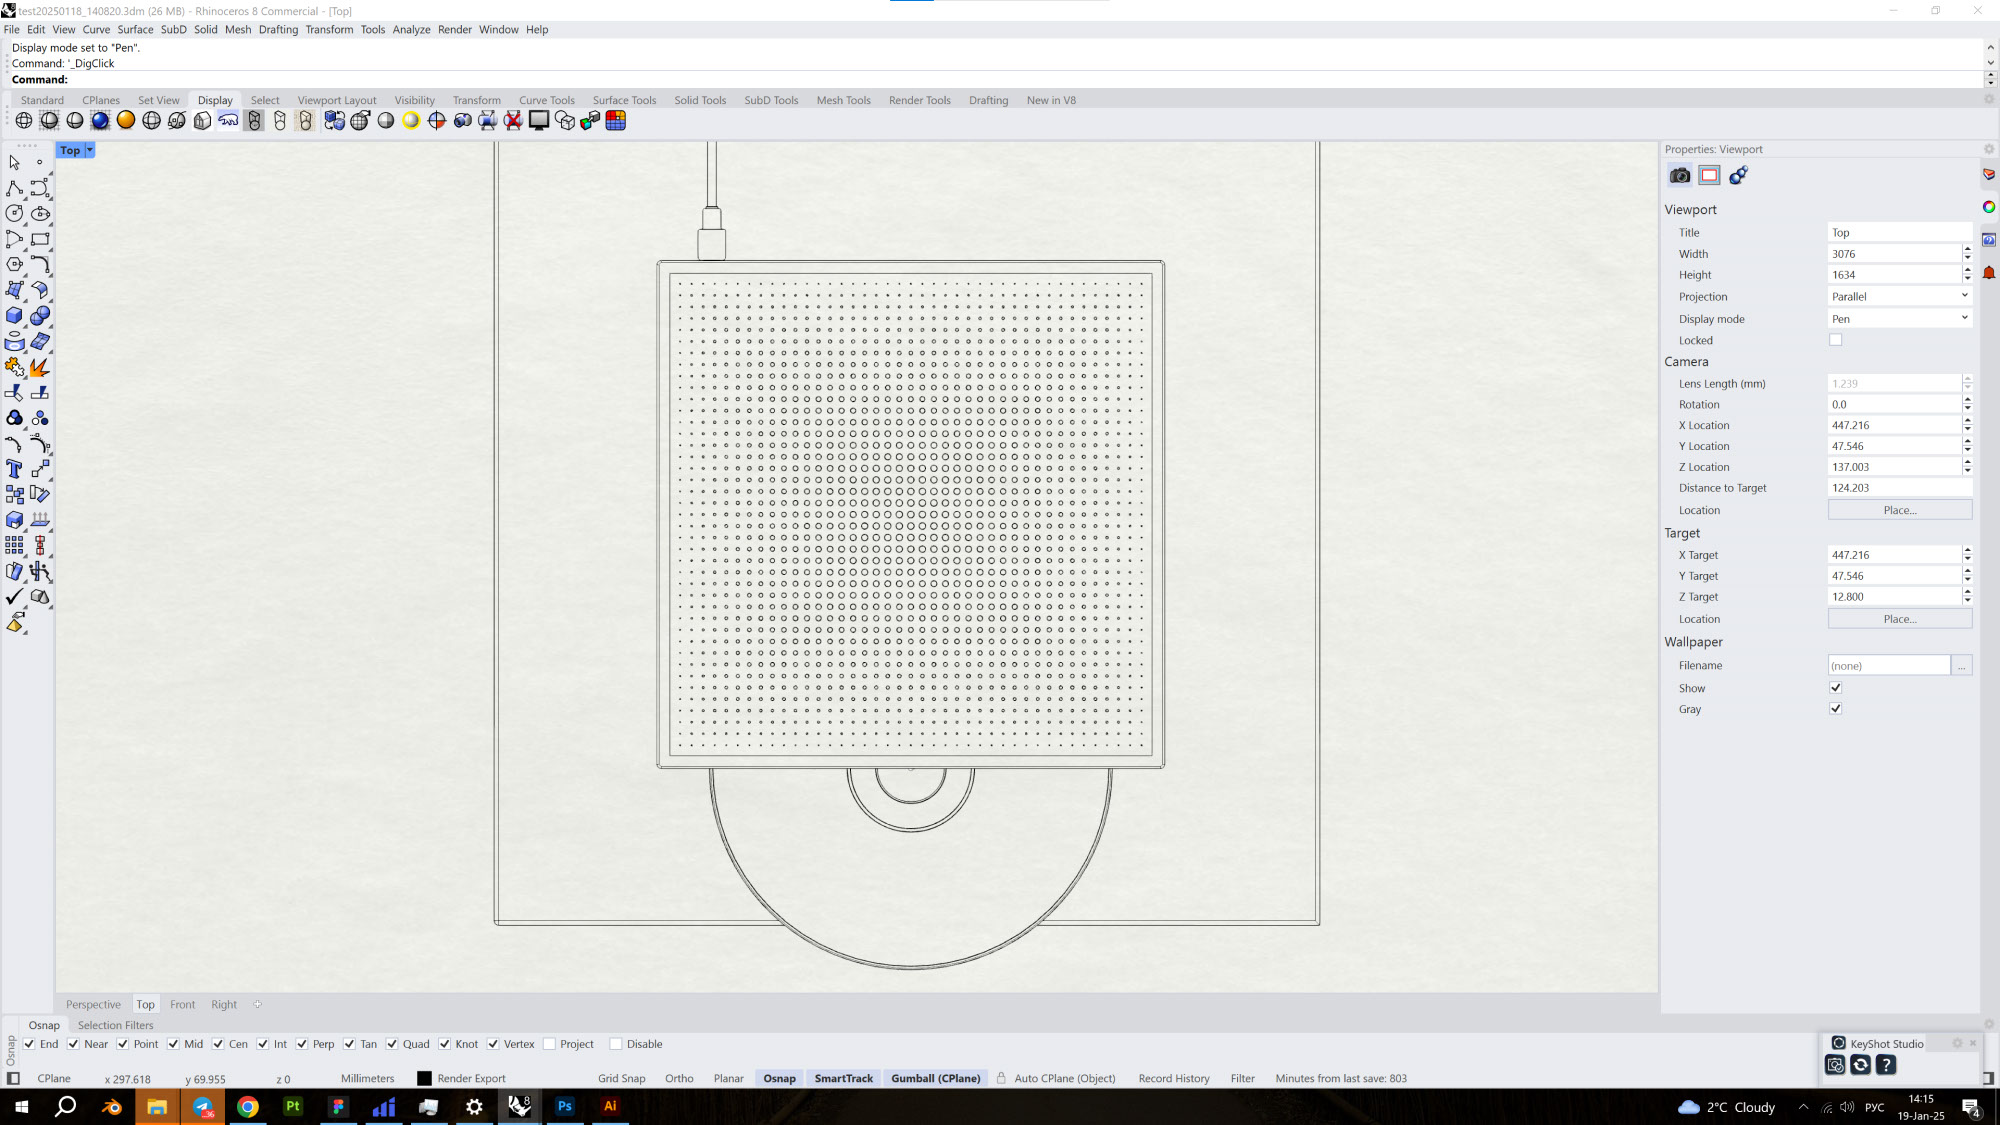Image resolution: width=2000 pixels, height=1125 pixels.
Task: Click the Box solid tool icon
Action: point(14,316)
